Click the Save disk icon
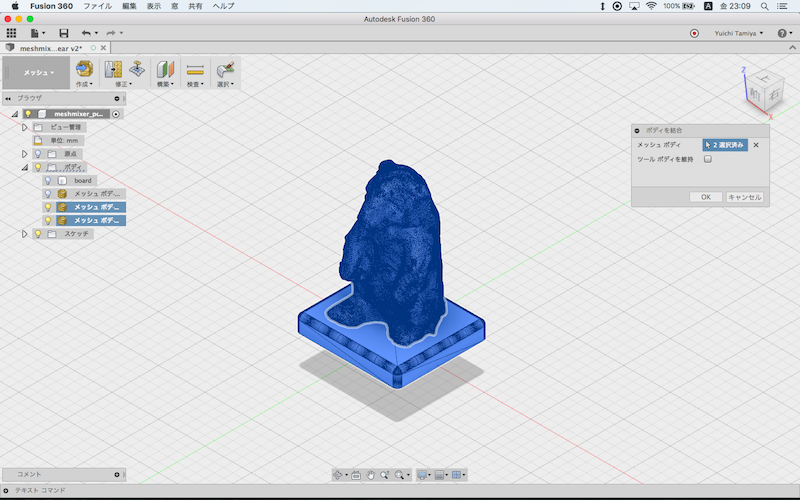Screen dimensions: 800x500 [x=64, y=33]
